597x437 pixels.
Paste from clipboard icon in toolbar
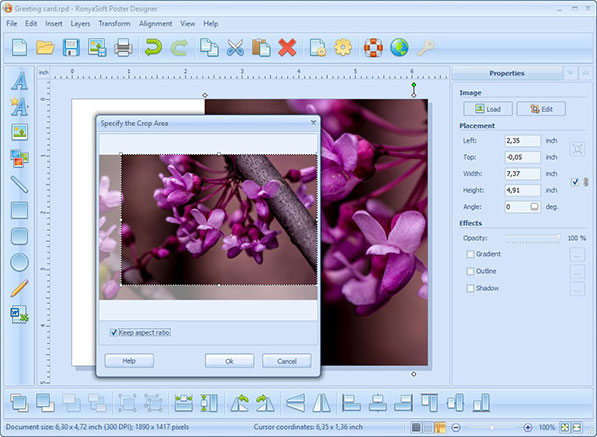(x=261, y=48)
